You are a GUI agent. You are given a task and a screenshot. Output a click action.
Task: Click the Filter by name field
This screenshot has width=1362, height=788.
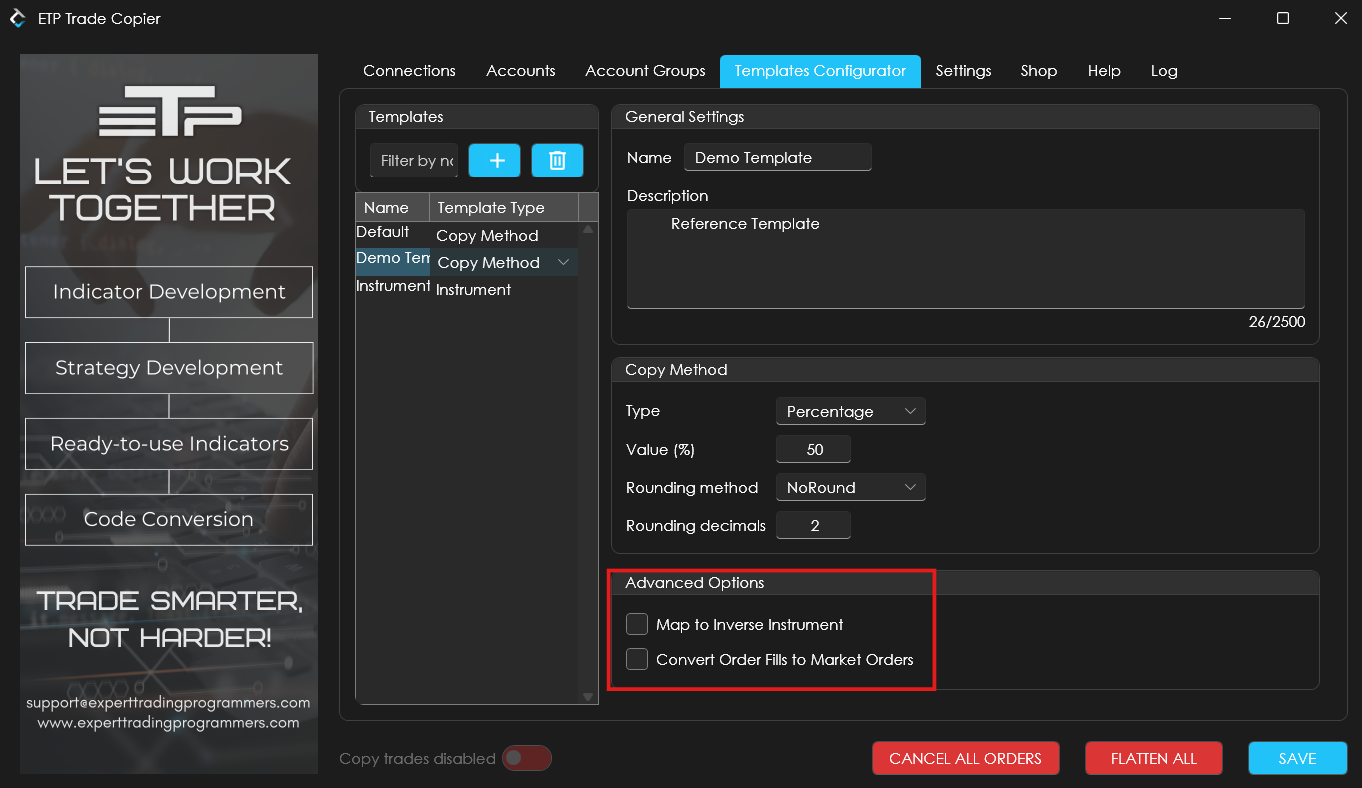tap(414, 160)
